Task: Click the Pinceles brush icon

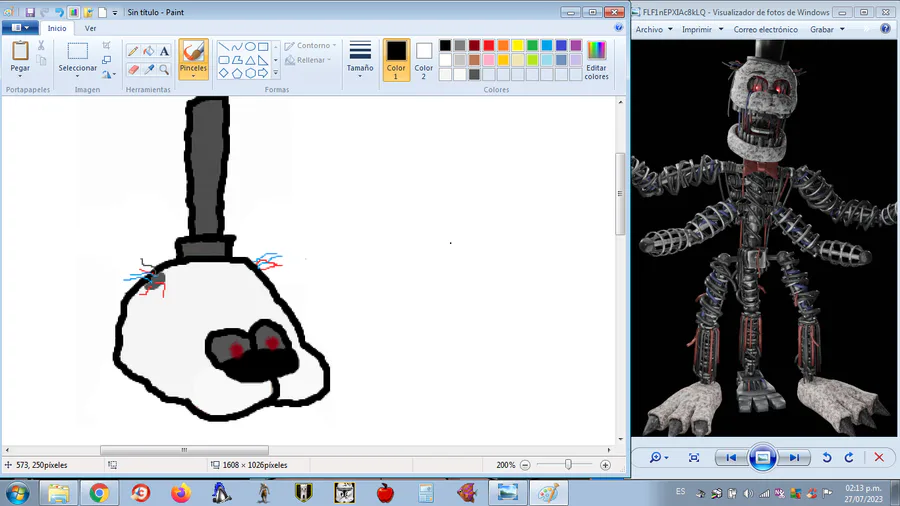Action: 193,52
